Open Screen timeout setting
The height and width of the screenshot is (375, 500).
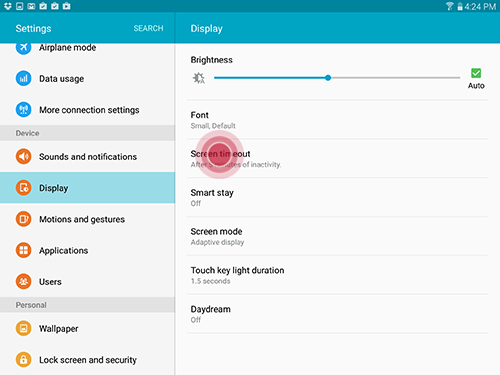[338, 158]
